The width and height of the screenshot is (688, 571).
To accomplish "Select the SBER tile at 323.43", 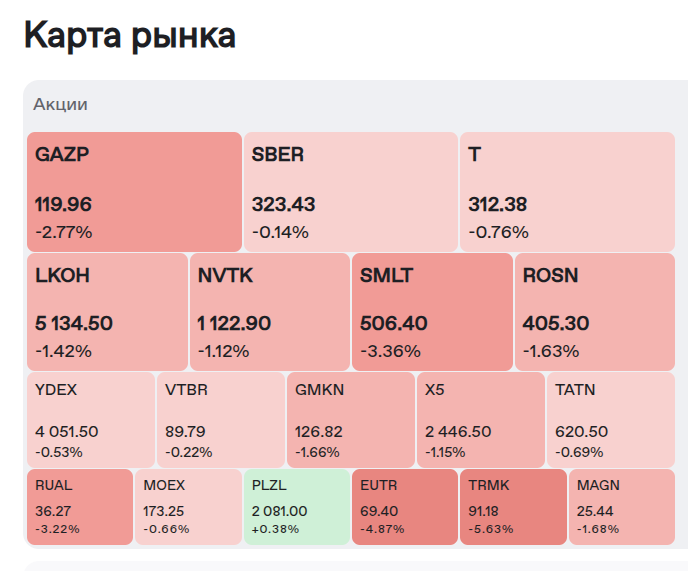I will (351, 192).
